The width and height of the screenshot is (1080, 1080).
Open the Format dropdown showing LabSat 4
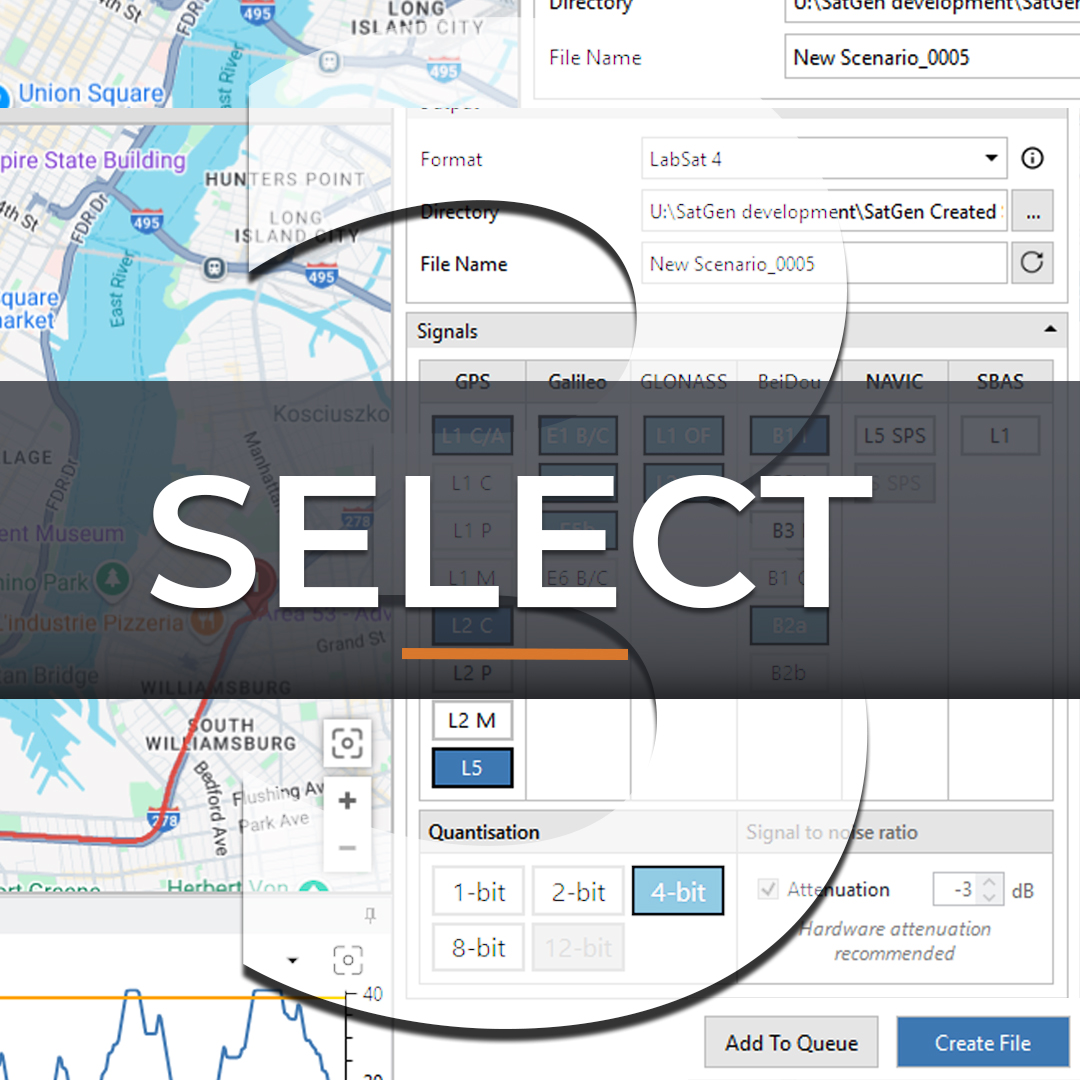pos(823,158)
